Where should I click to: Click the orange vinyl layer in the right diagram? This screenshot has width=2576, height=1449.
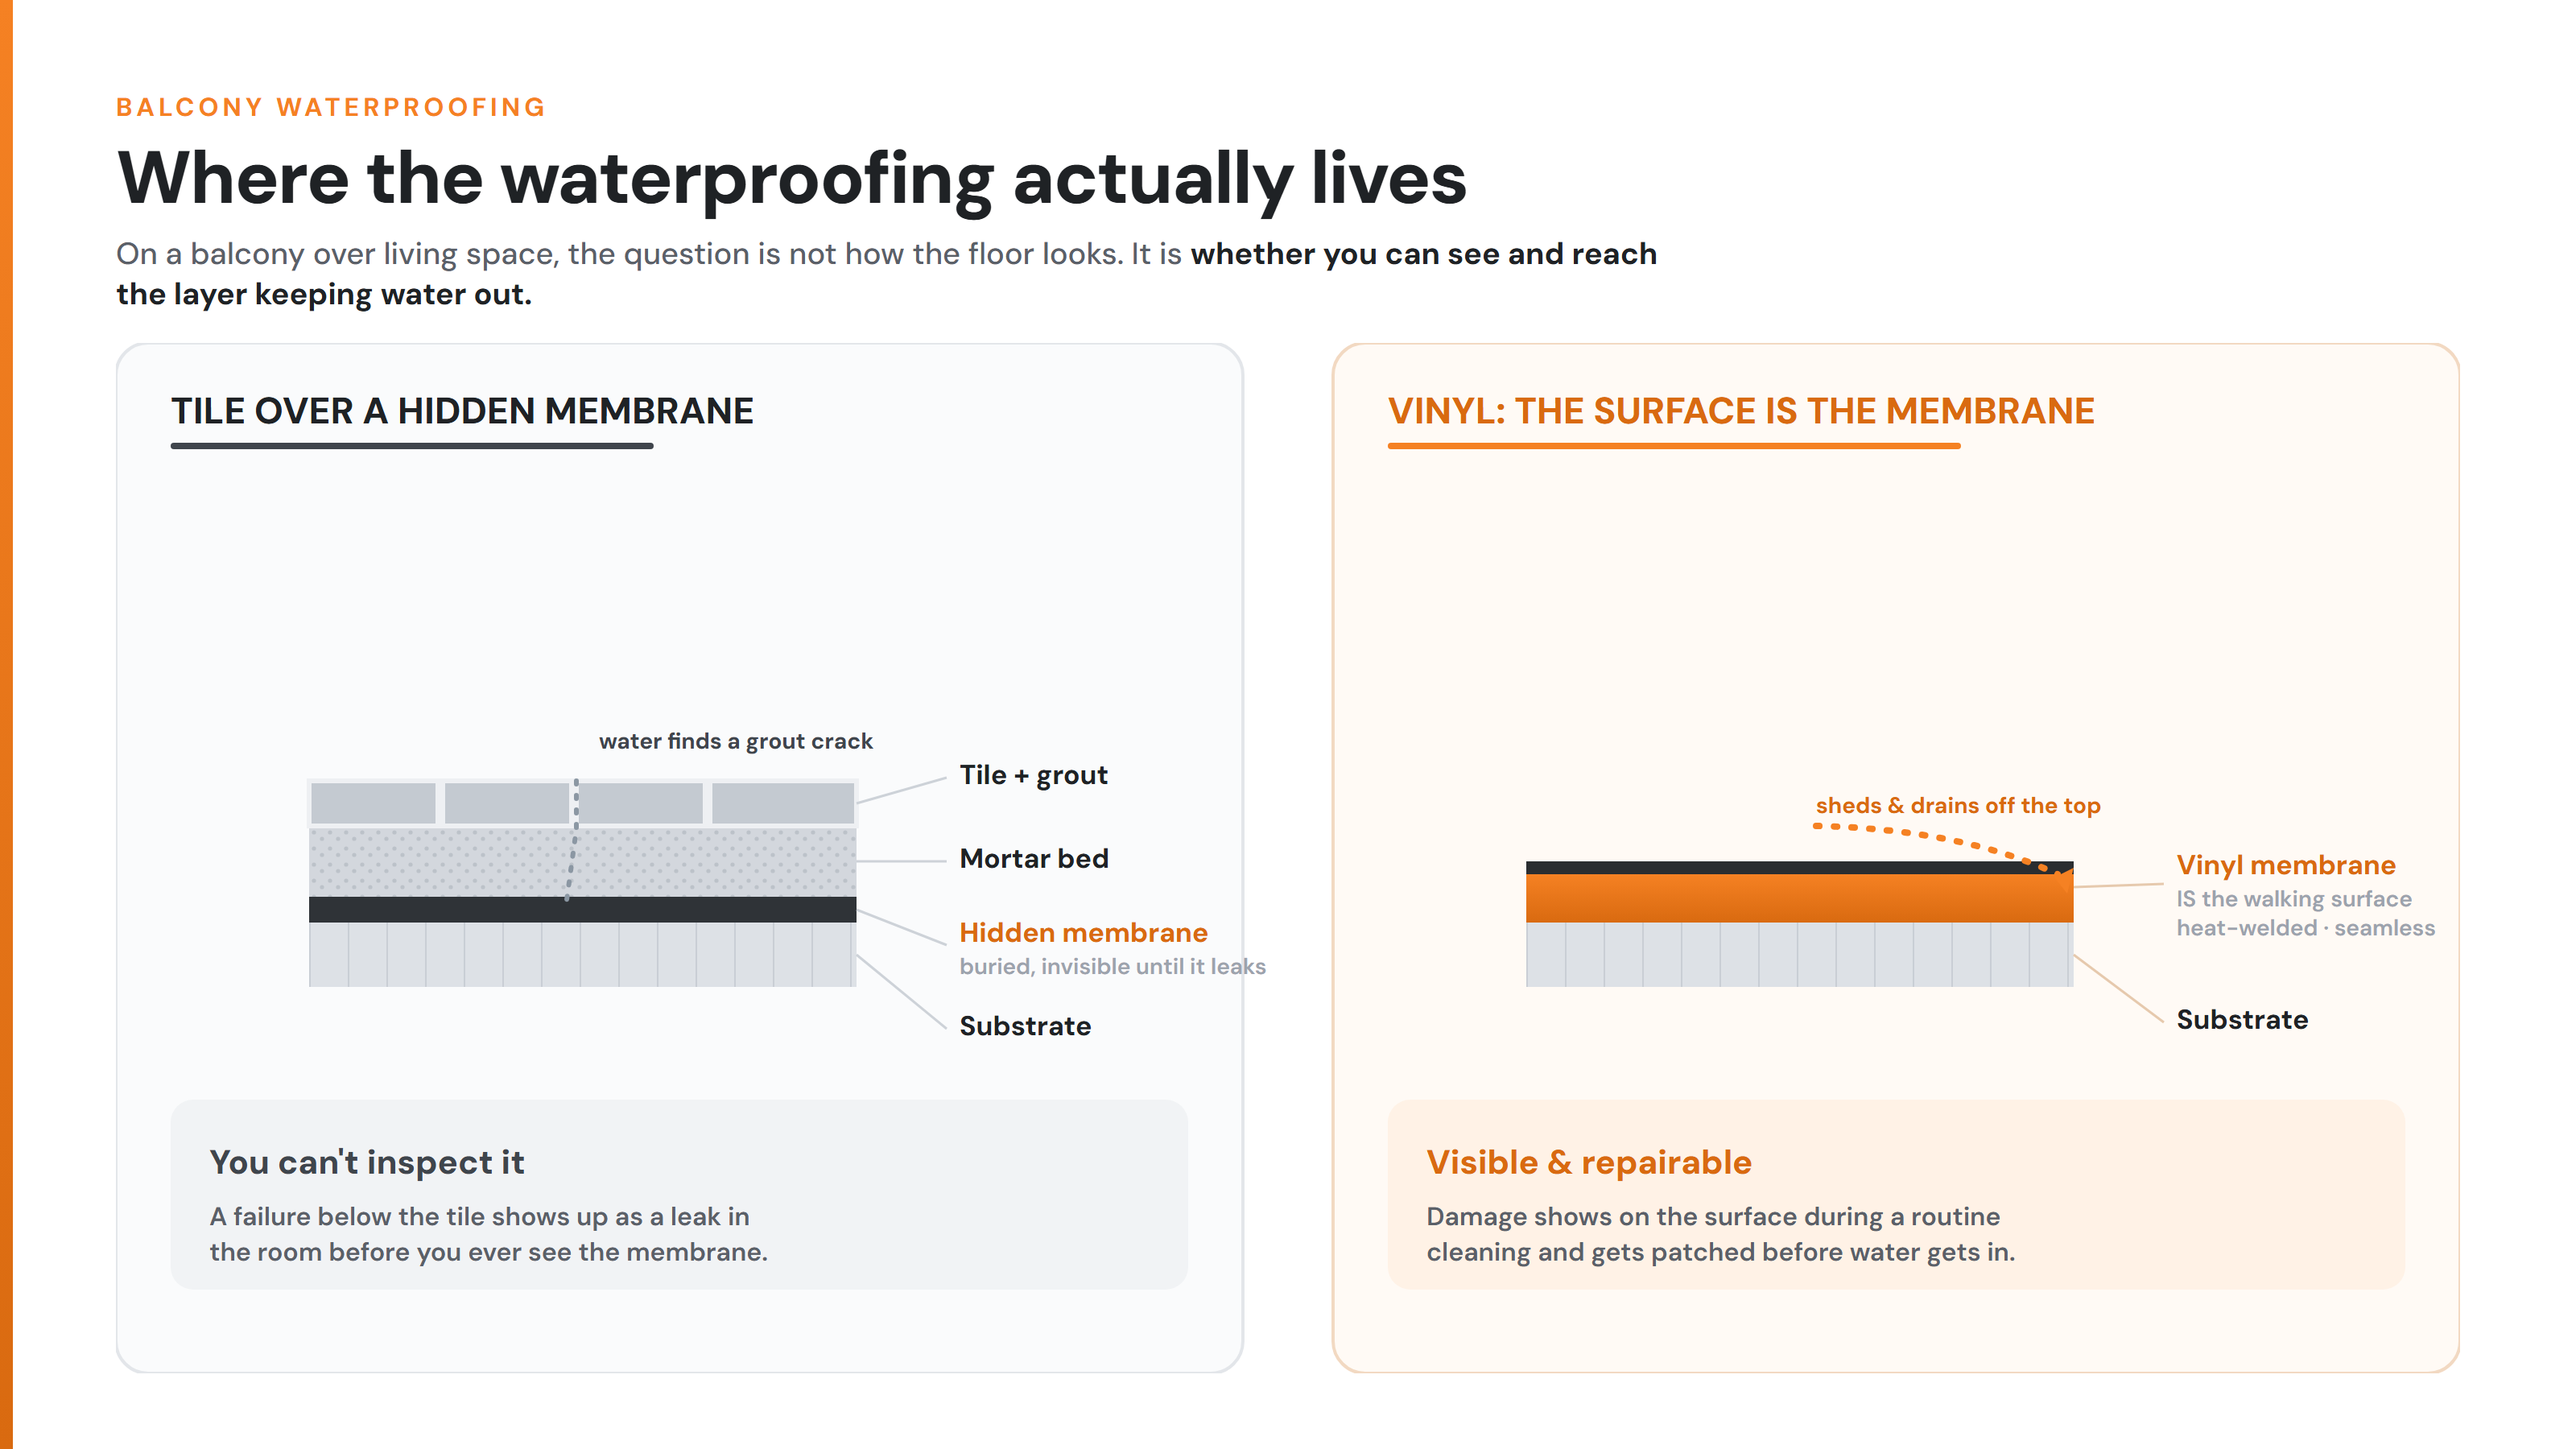tap(1799, 897)
